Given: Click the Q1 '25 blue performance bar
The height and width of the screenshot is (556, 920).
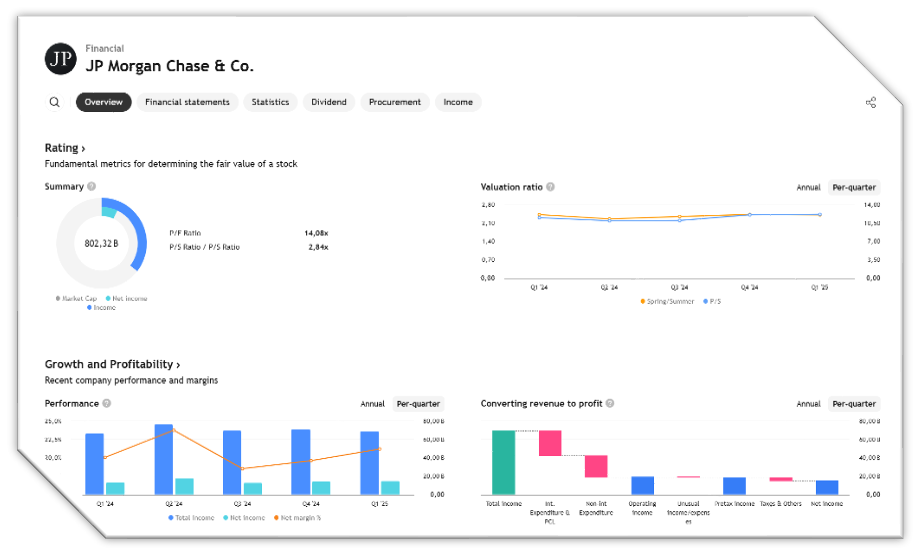Looking at the screenshot, I should [x=370, y=463].
